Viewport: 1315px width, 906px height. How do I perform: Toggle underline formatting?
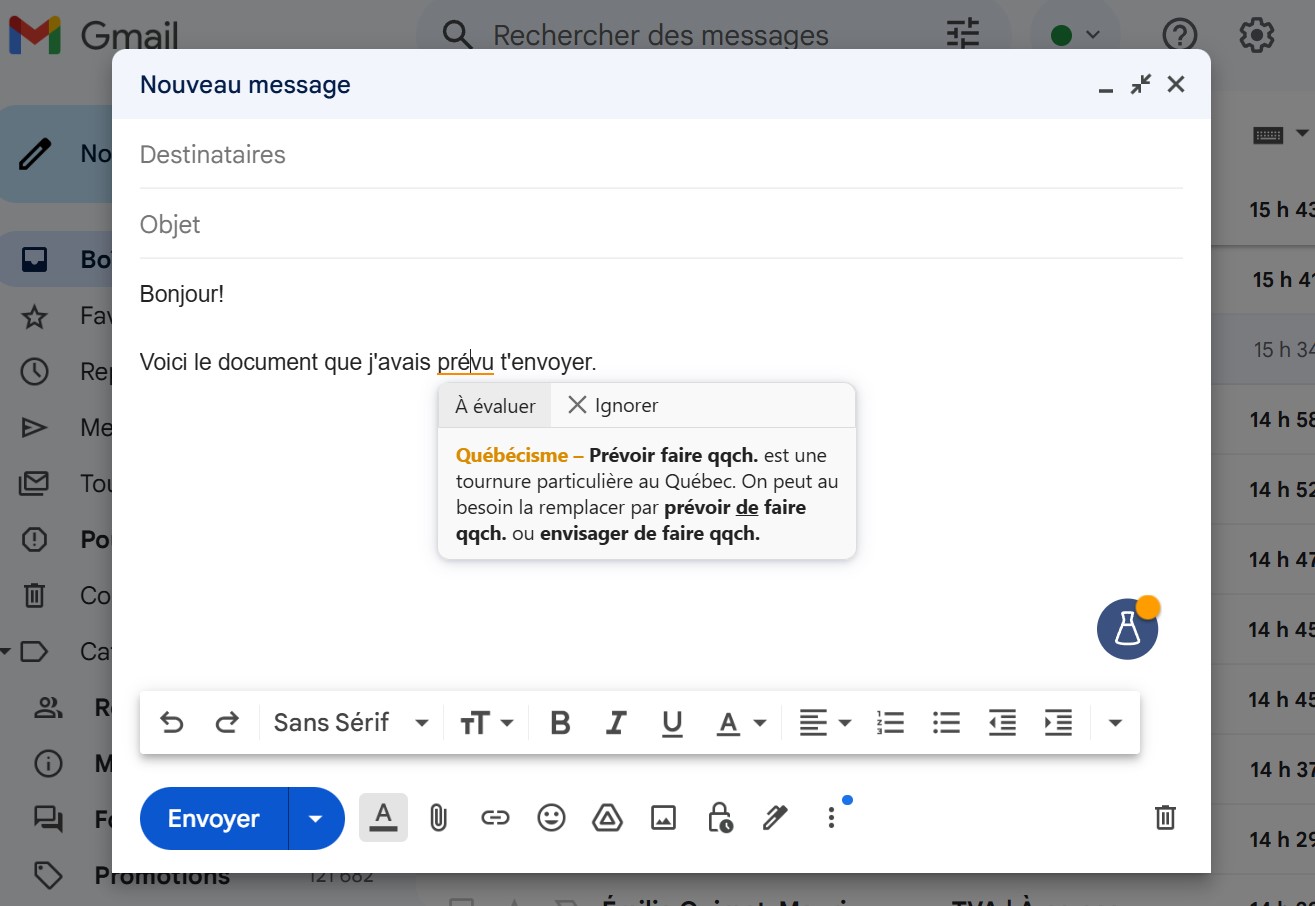click(x=673, y=723)
